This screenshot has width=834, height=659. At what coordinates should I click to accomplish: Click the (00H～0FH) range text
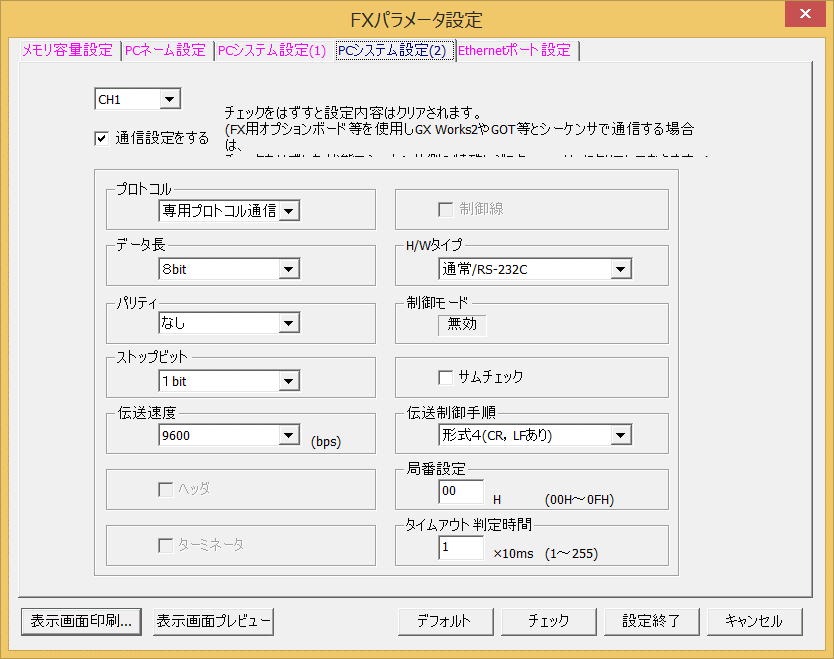579,499
